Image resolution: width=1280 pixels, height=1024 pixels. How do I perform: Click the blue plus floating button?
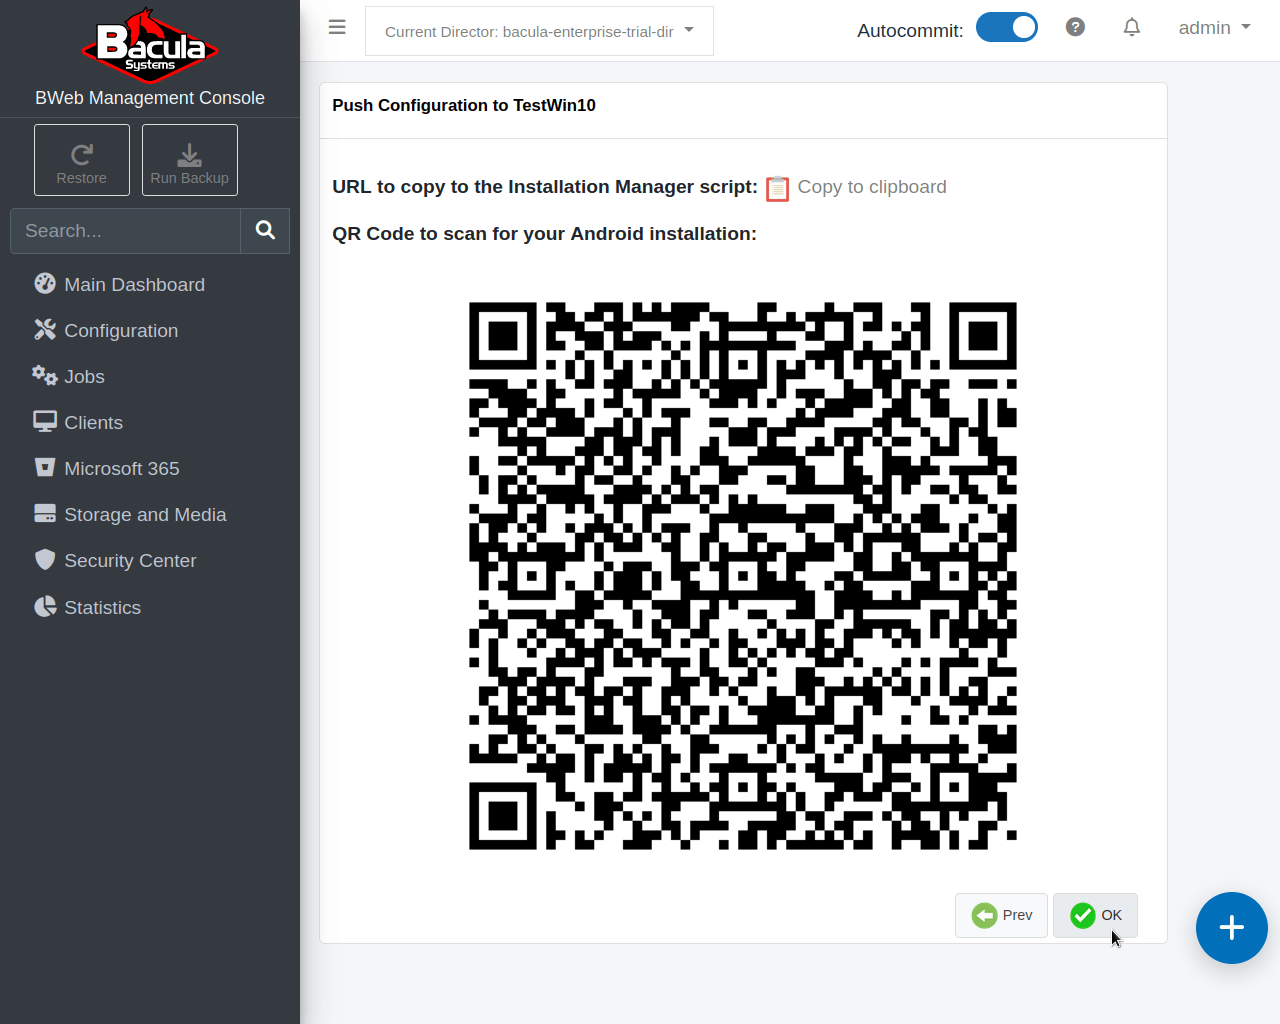tap(1232, 928)
